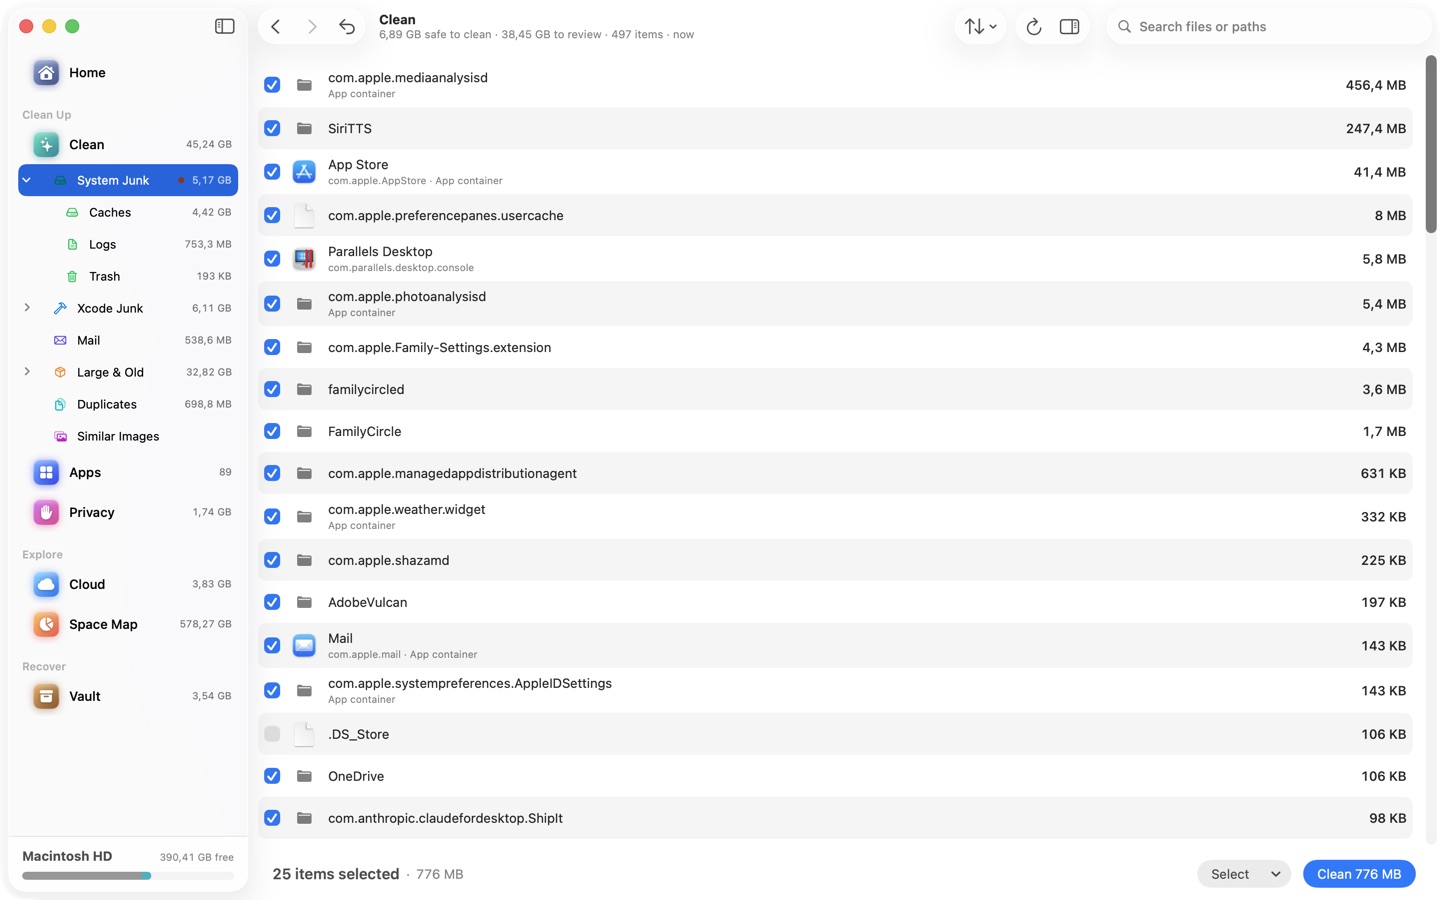
Task: Open the Space Map icon
Action: pyautogui.click(x=46, y=624)
